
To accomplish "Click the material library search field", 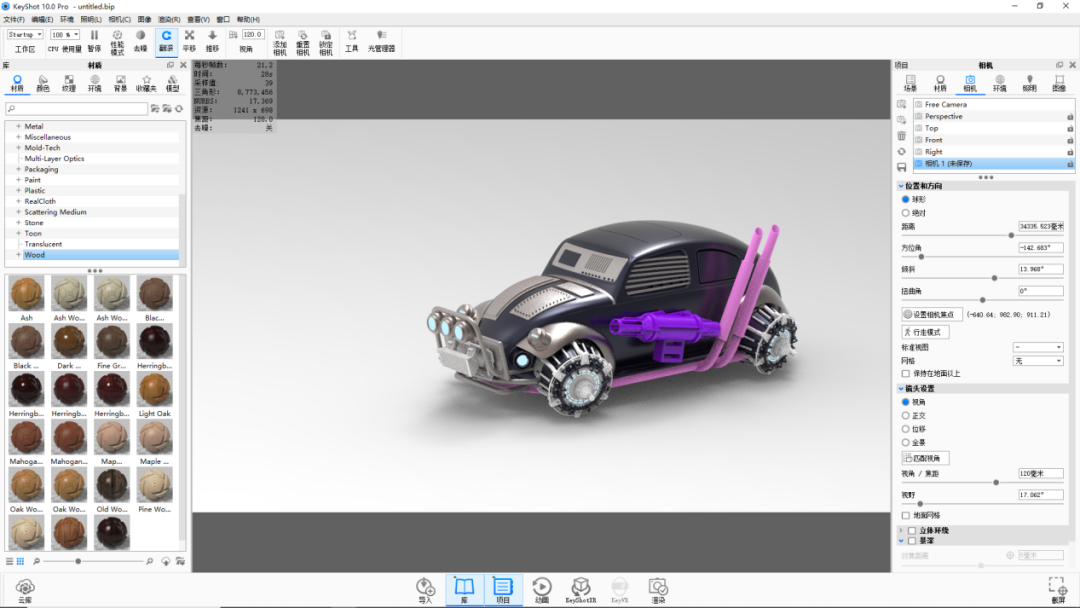I will pyautogui.click(x=76, y=109).
